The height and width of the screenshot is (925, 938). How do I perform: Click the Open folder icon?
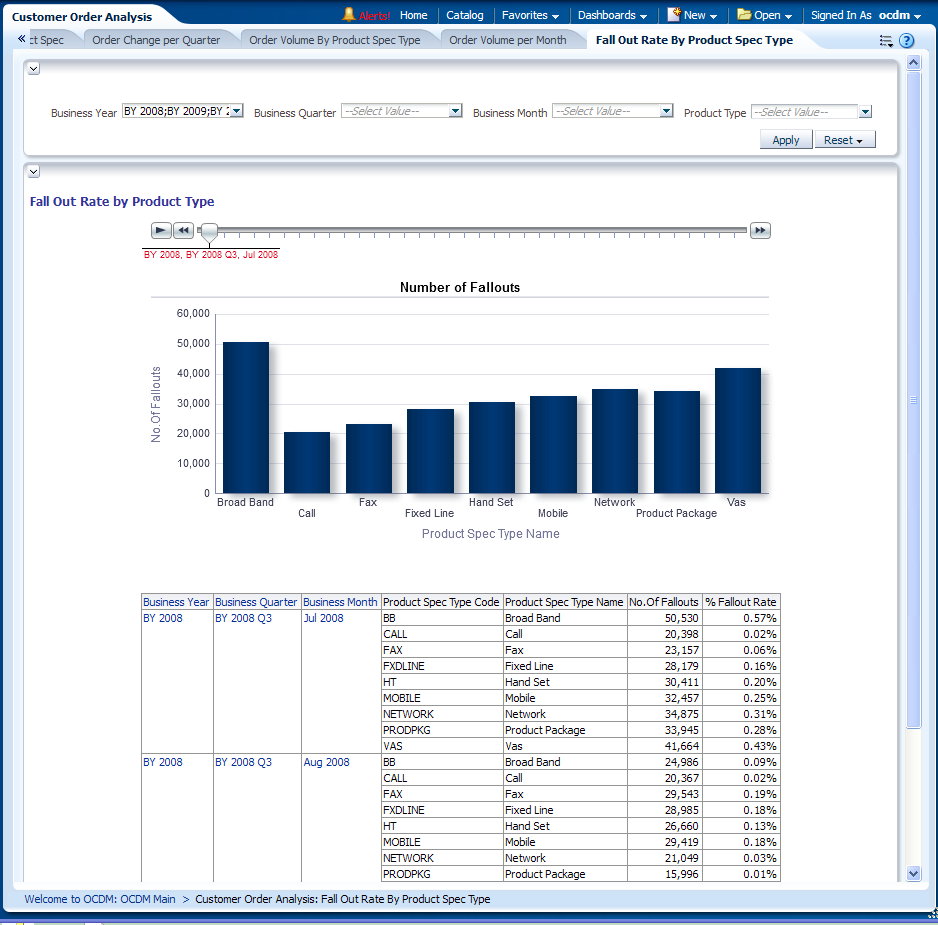744,15
